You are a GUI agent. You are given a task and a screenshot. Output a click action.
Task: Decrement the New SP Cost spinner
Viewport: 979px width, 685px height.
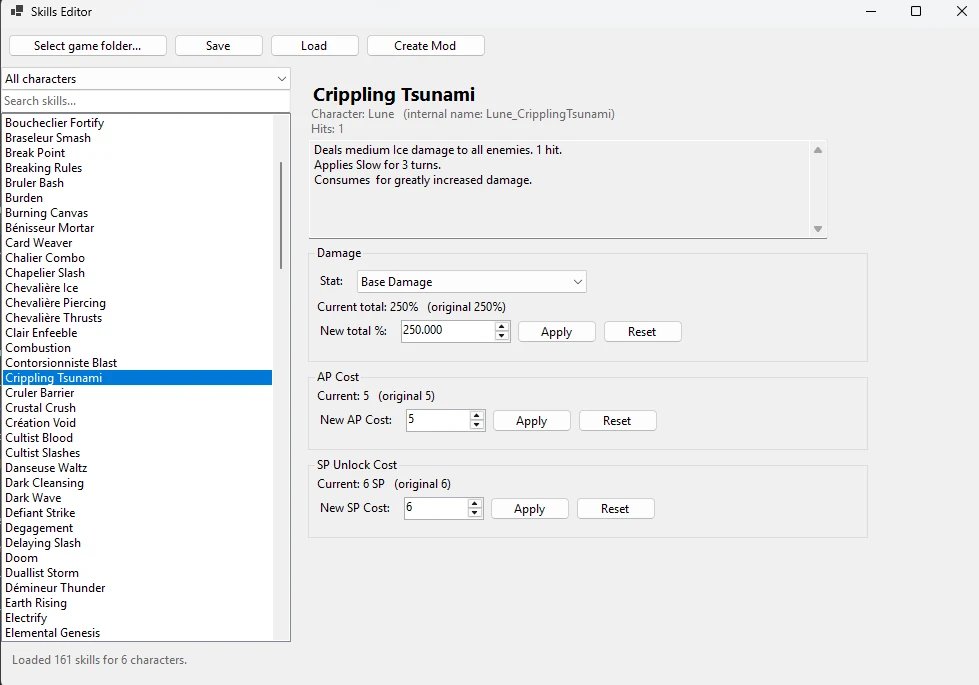475,513
